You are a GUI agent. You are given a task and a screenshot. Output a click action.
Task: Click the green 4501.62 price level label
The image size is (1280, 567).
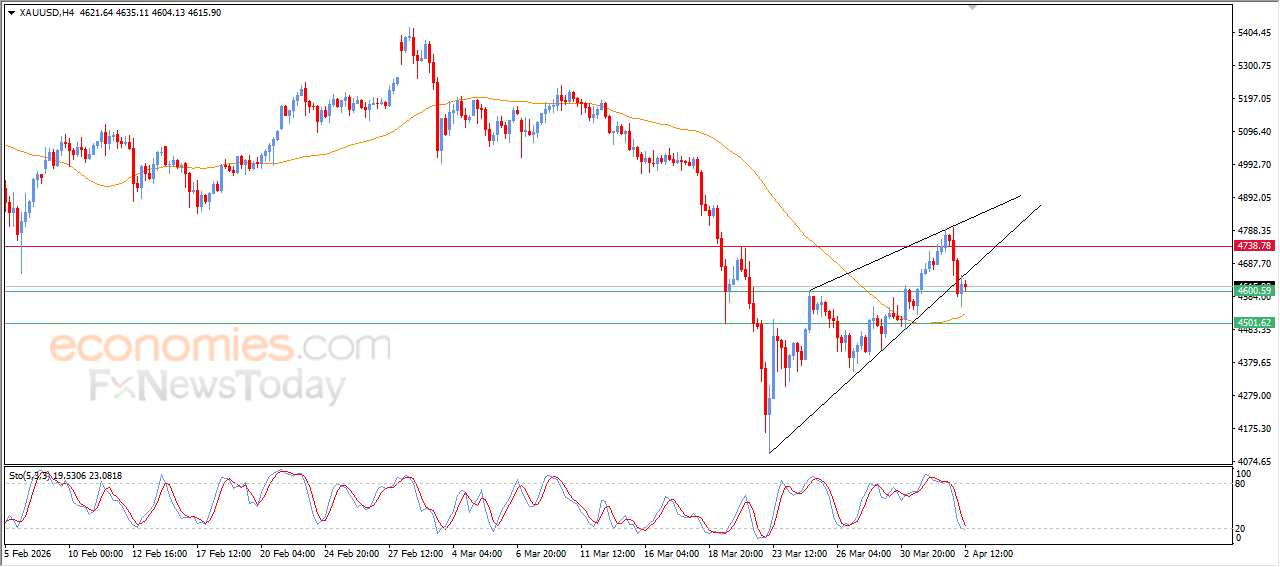pyautogui.click(x=1254, y=323)
